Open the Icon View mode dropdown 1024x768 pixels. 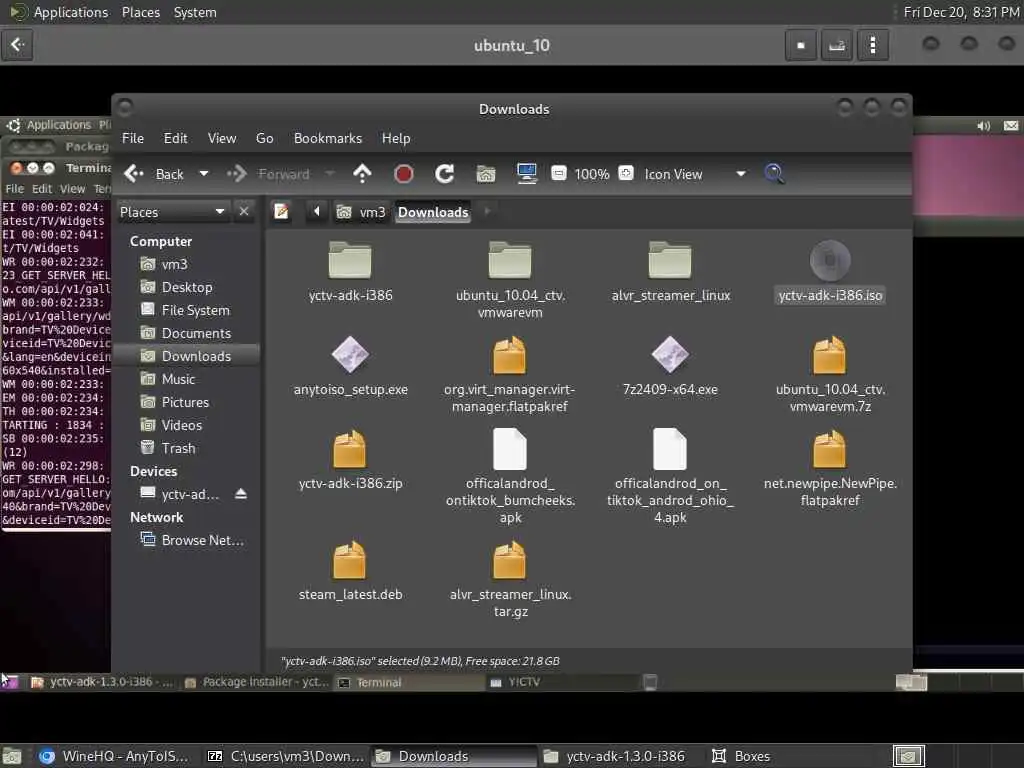tap(695, 174)
